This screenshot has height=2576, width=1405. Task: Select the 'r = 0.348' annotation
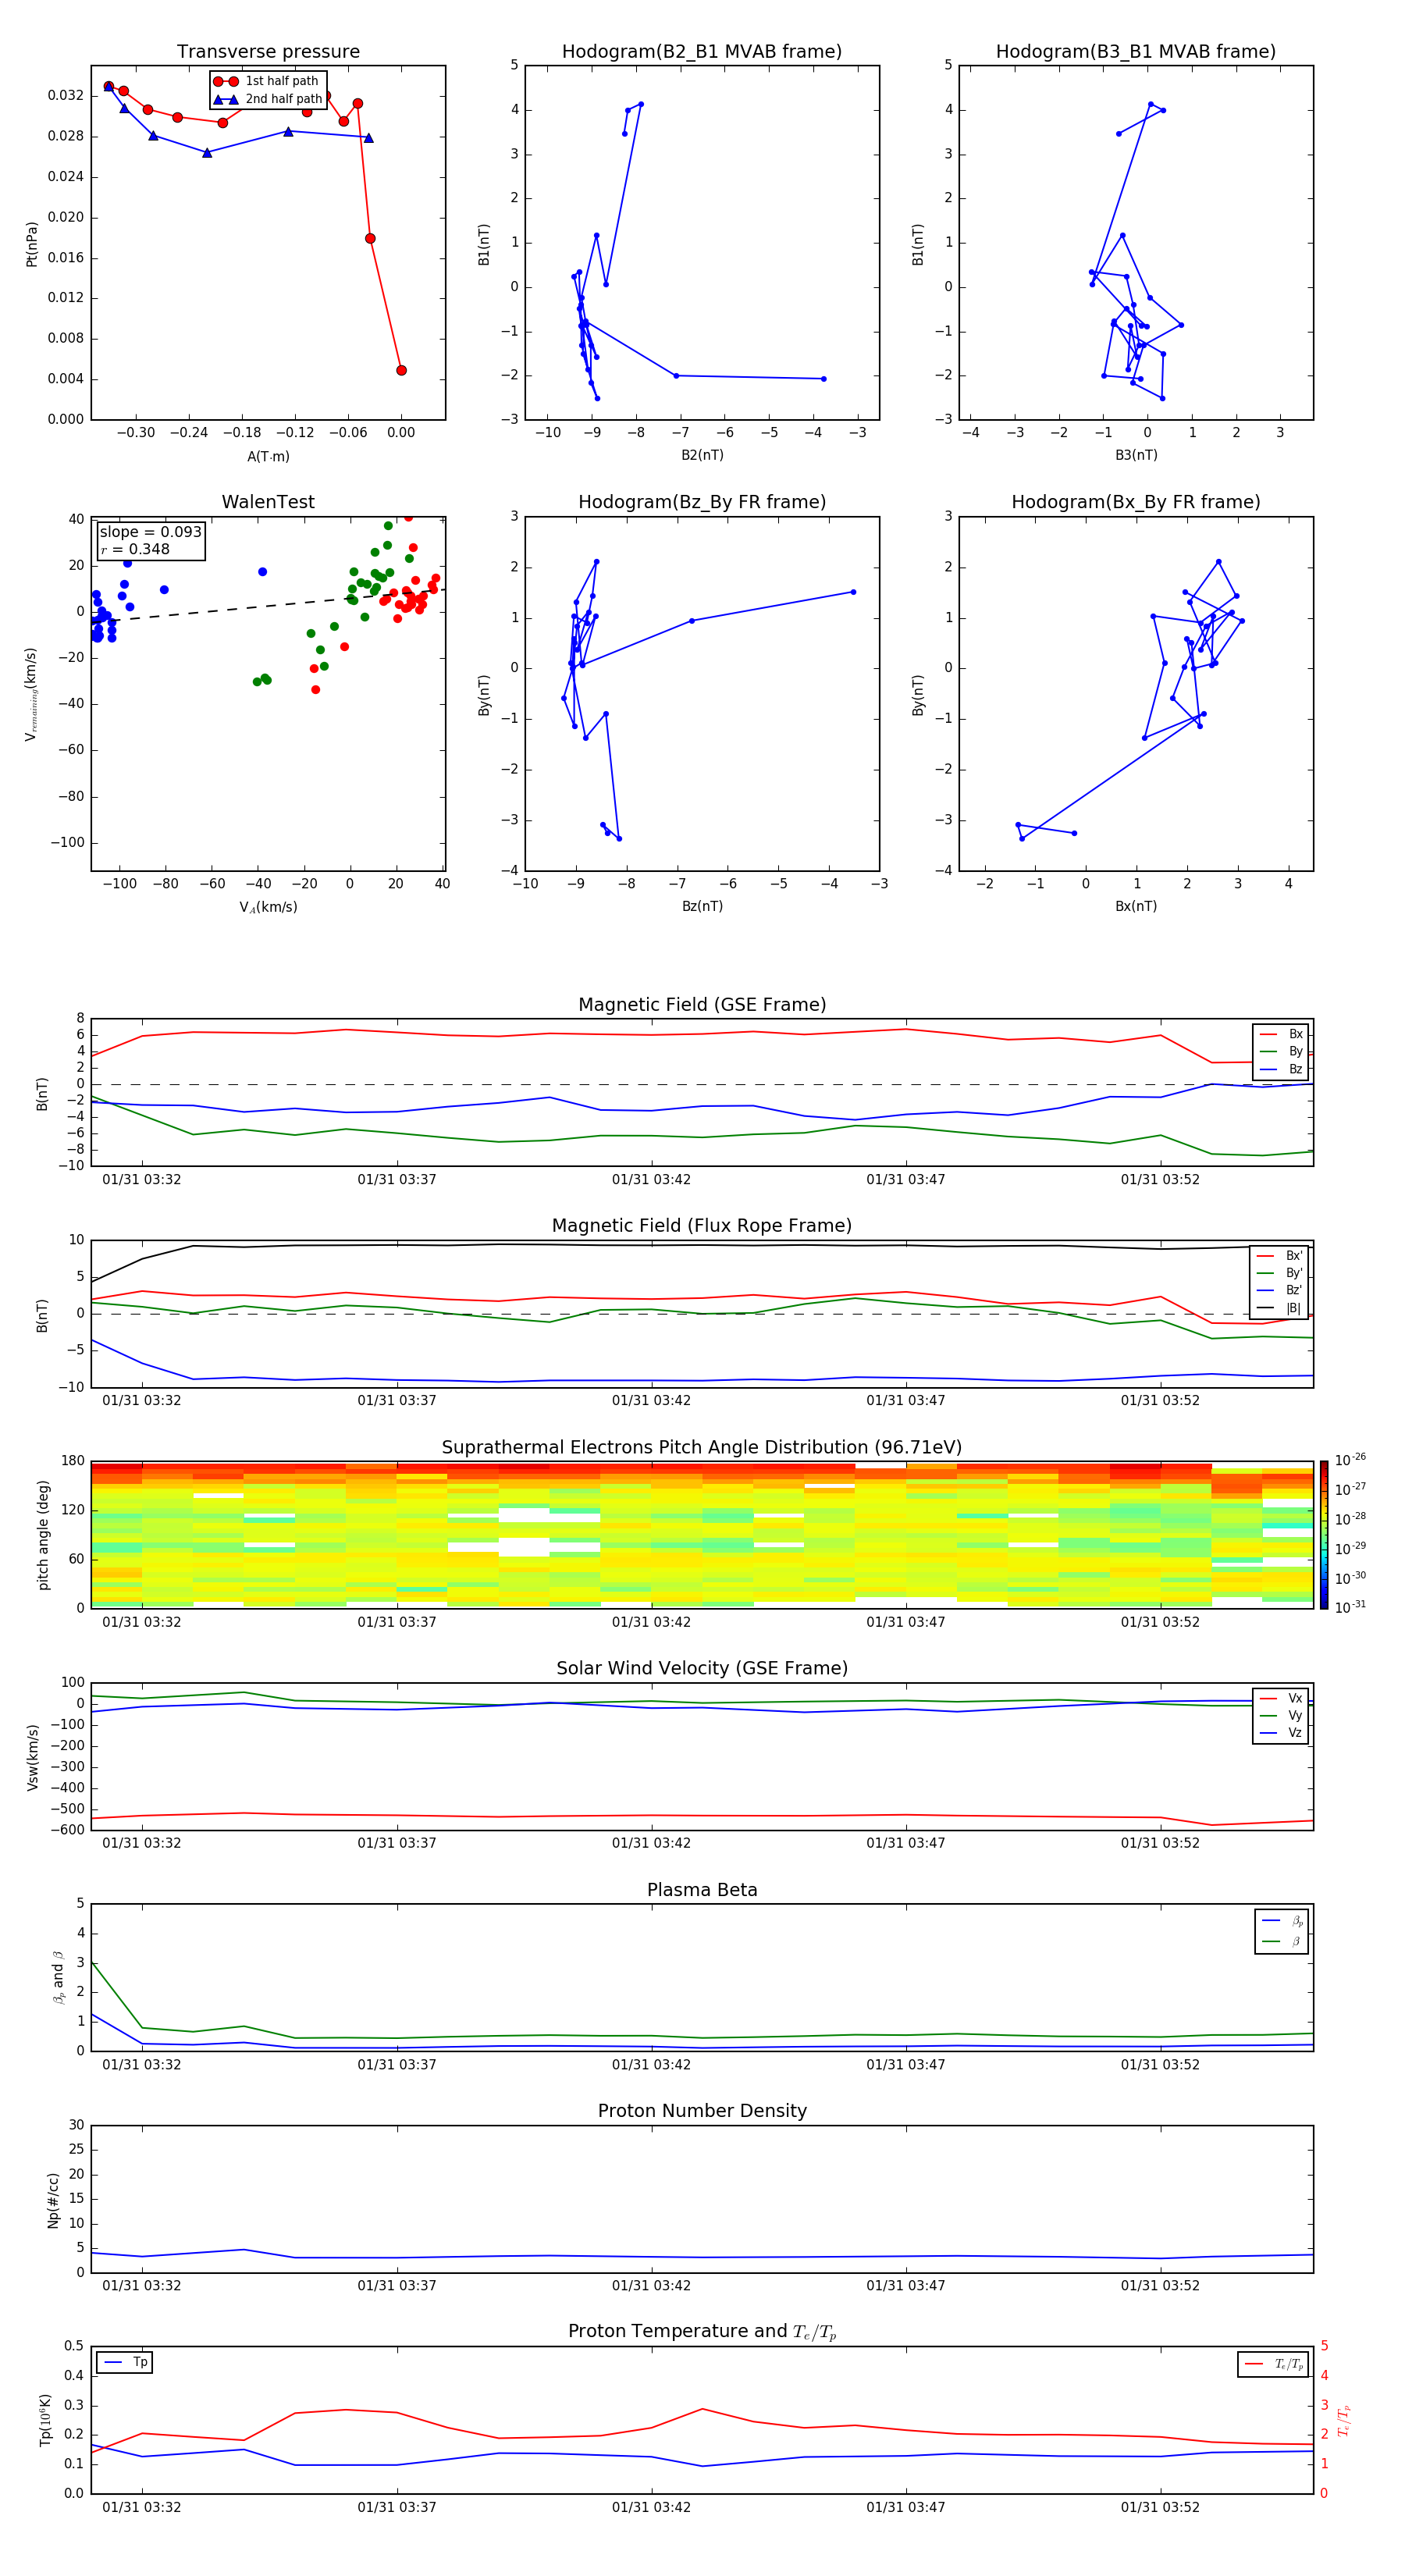(x=135, y=550)
